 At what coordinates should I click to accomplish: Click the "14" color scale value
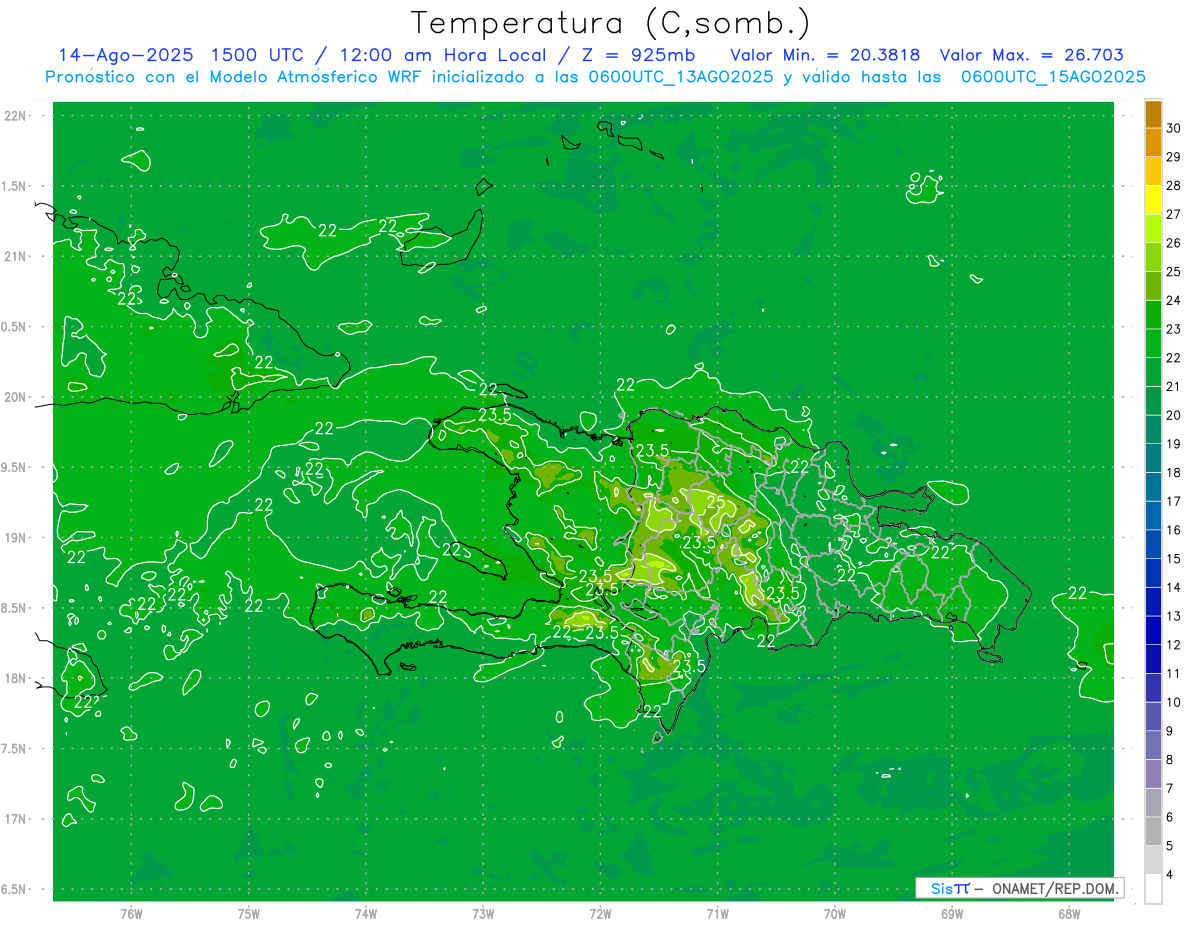click(1174, 587)
